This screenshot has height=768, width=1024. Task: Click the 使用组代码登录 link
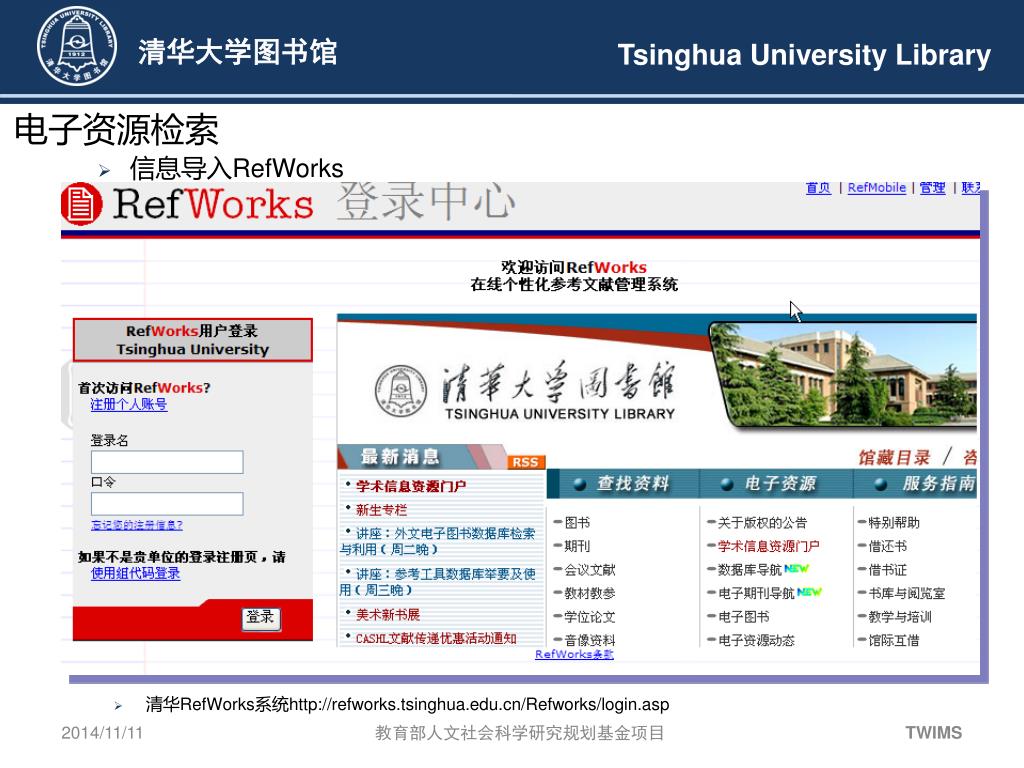point(135,573)
